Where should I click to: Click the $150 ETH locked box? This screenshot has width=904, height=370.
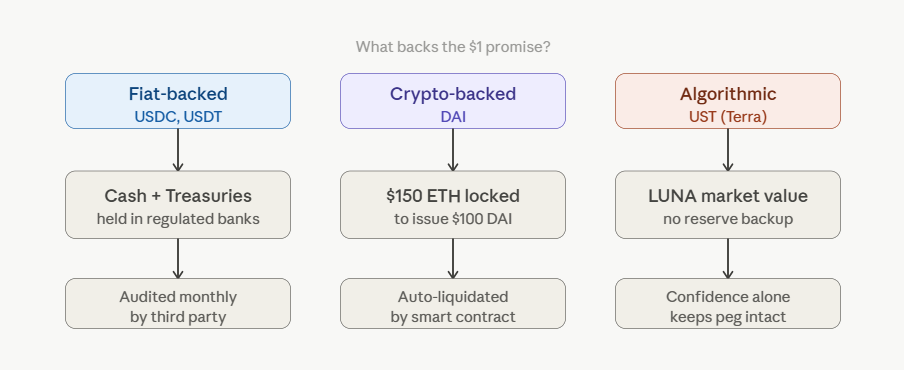pos(453,205)
